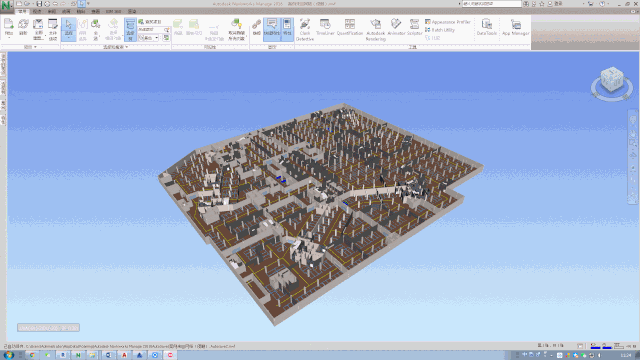640x360 pixels.
Task: Open the Navisworks application menu button
Action: point(7,6)
